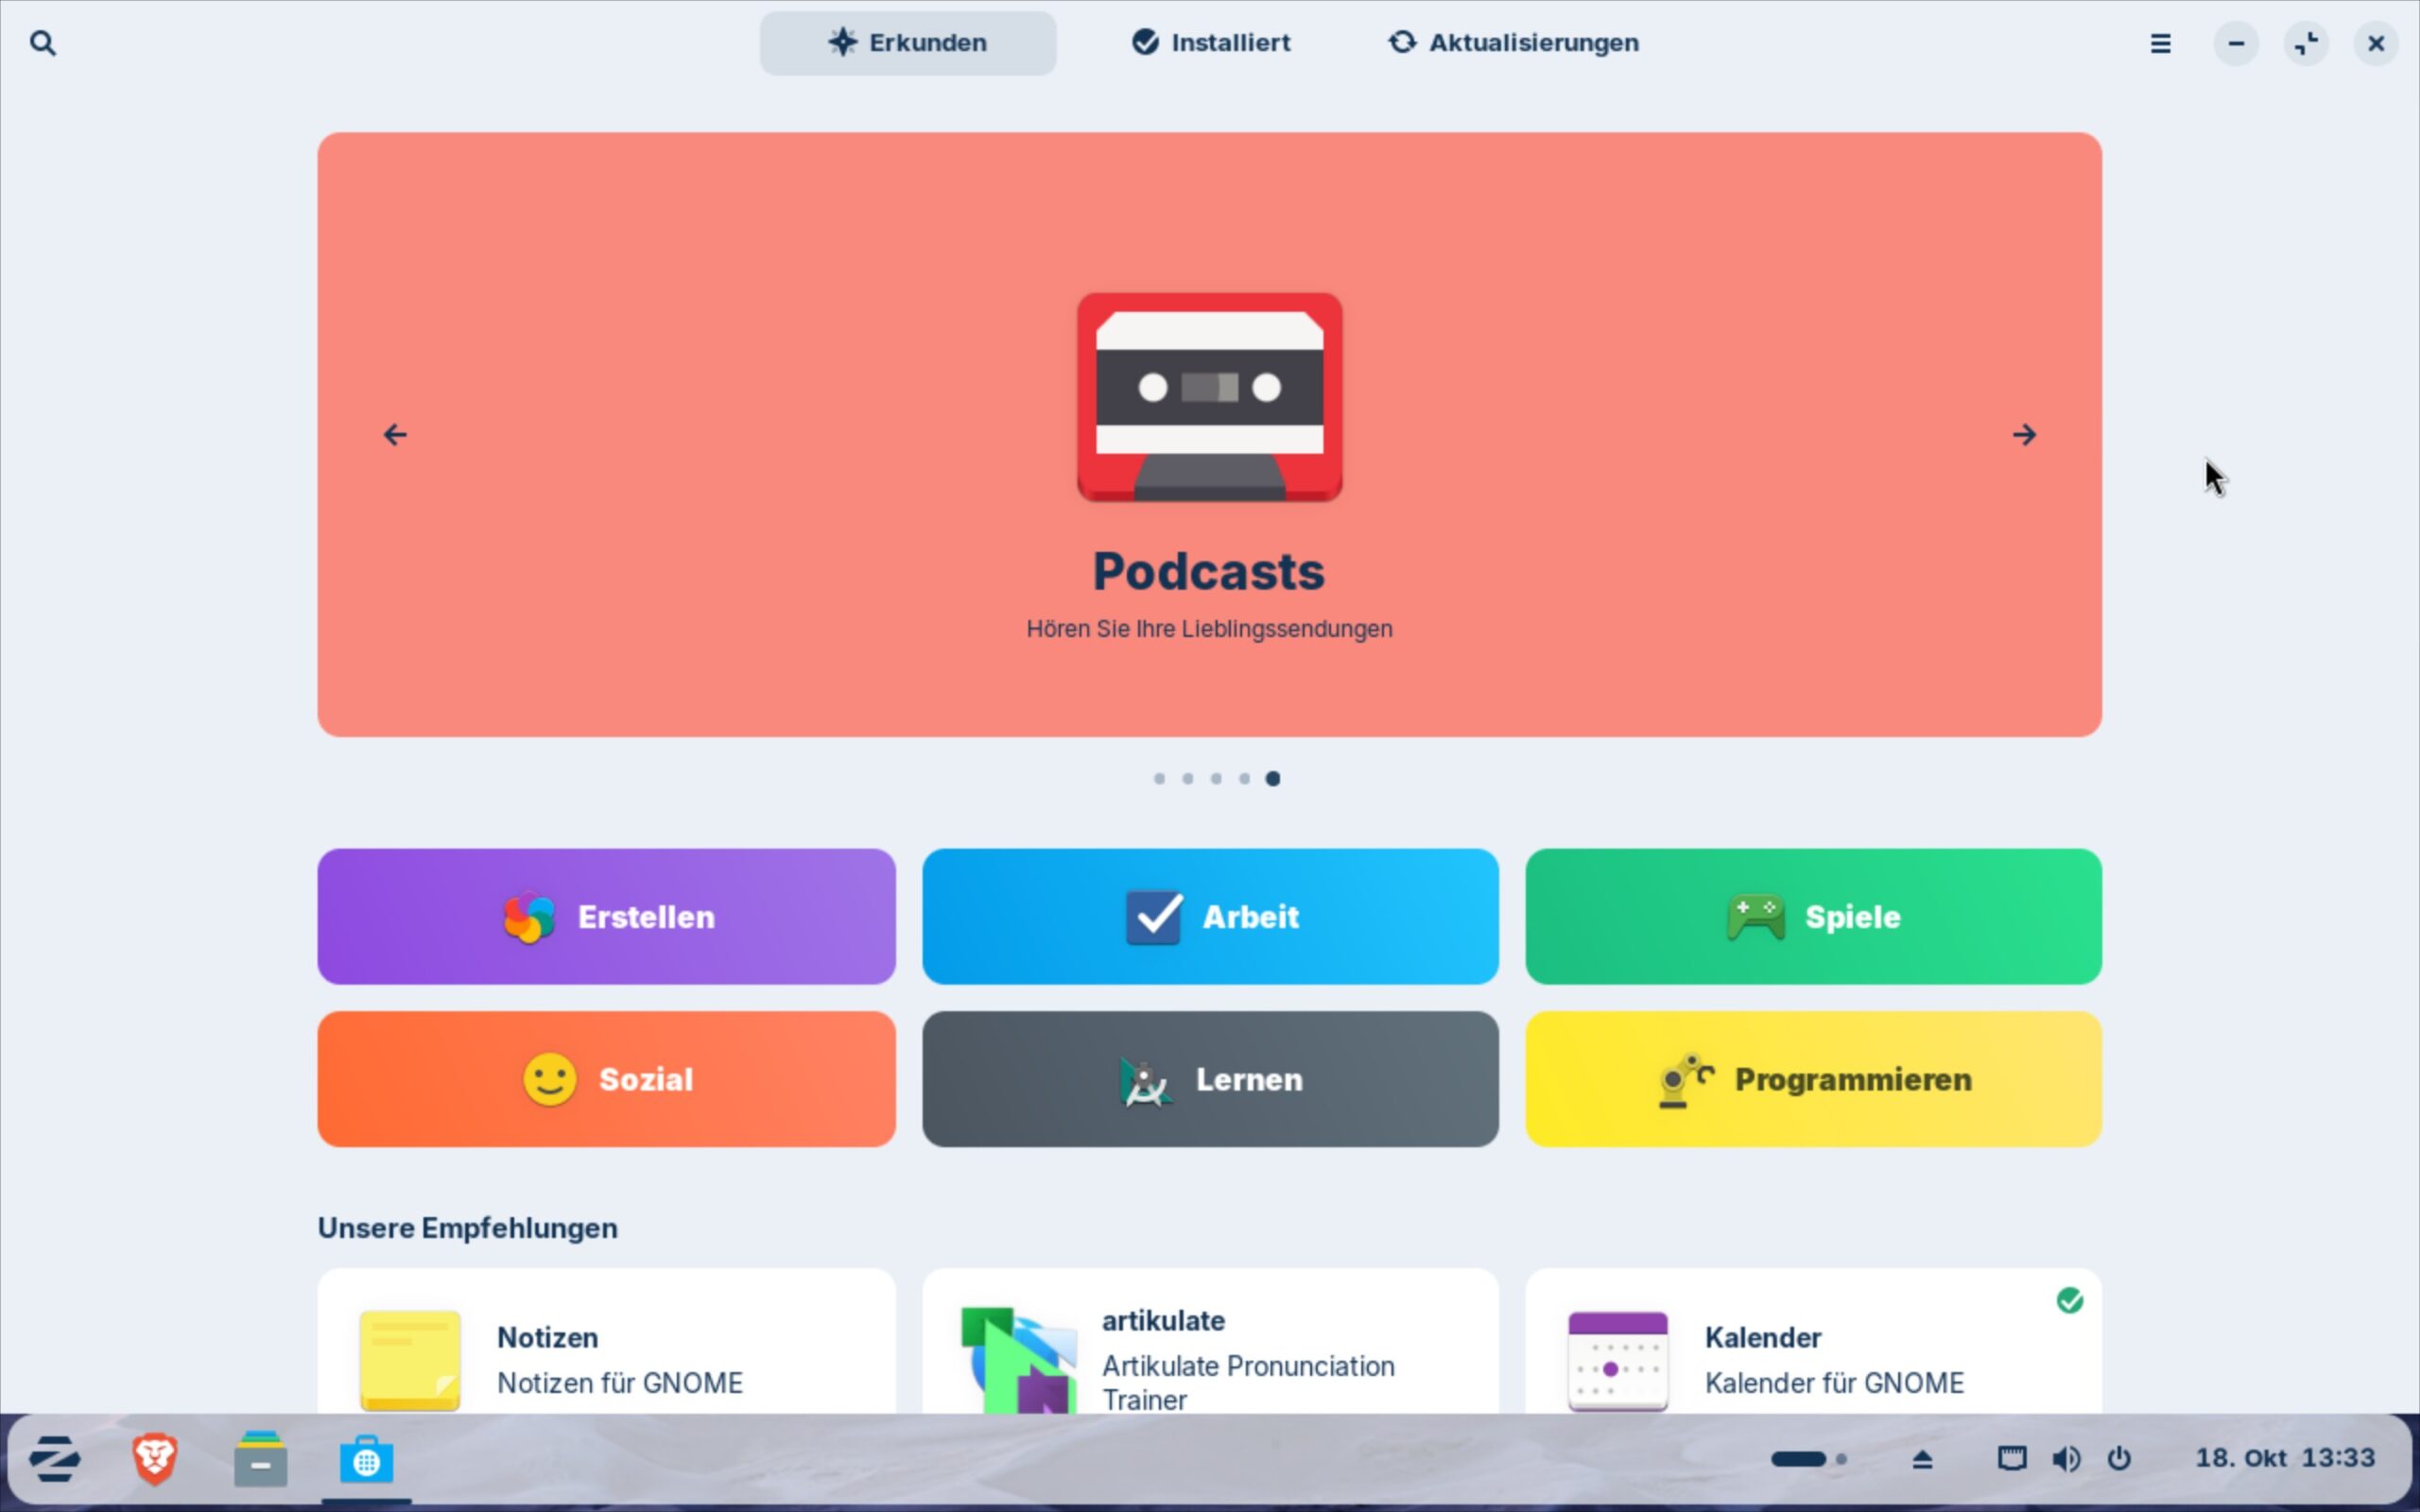
Task: Open the Programmieren category
Action: click(1813, 1079)
